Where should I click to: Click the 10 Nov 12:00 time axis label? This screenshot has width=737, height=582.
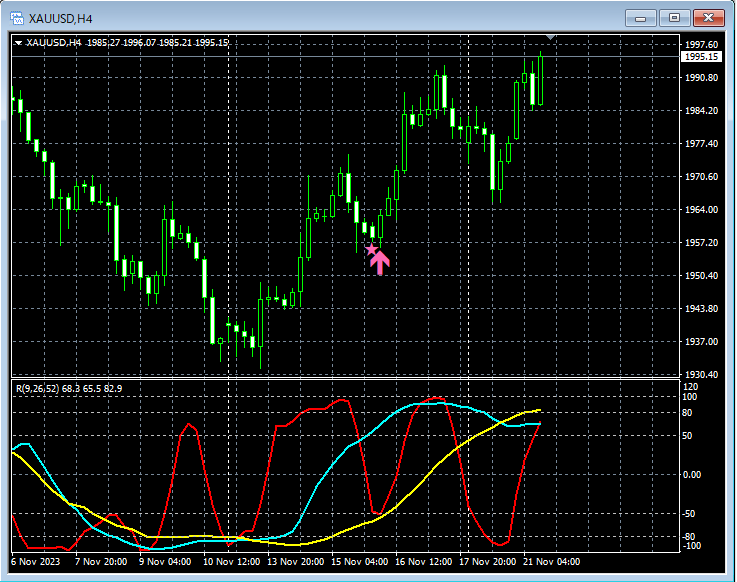[x=231, y=562]
